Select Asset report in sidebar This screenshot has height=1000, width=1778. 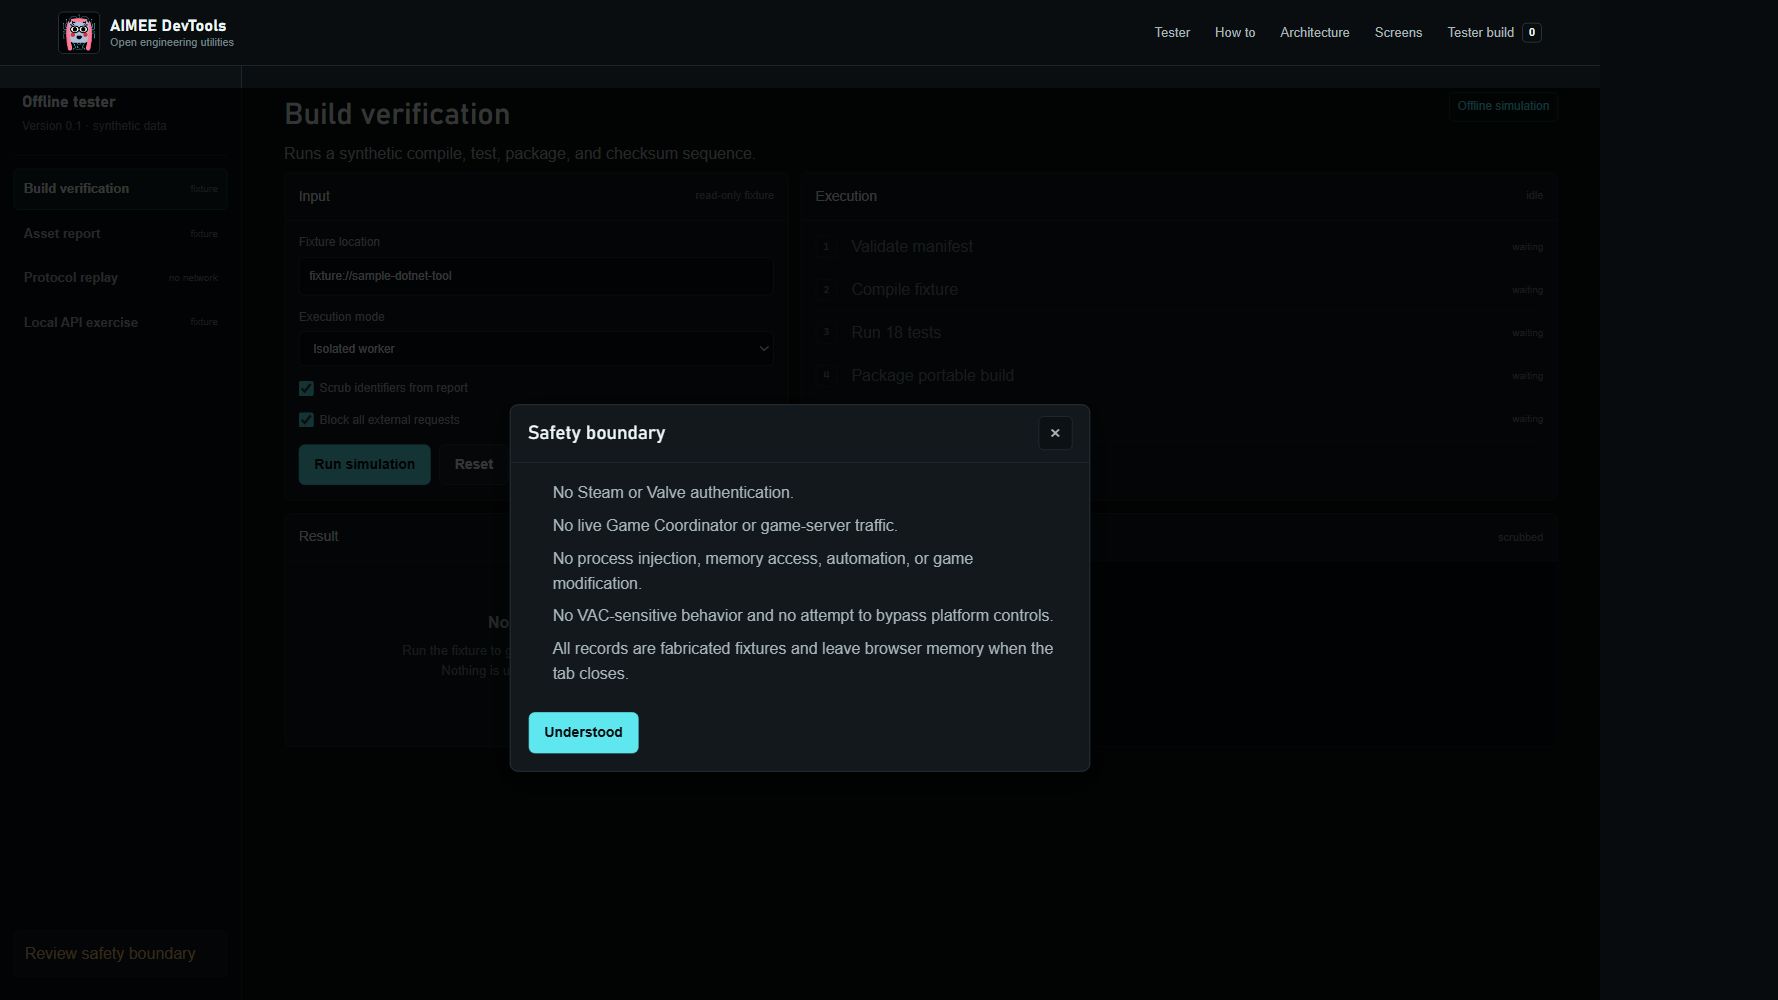tap(120, 234)
